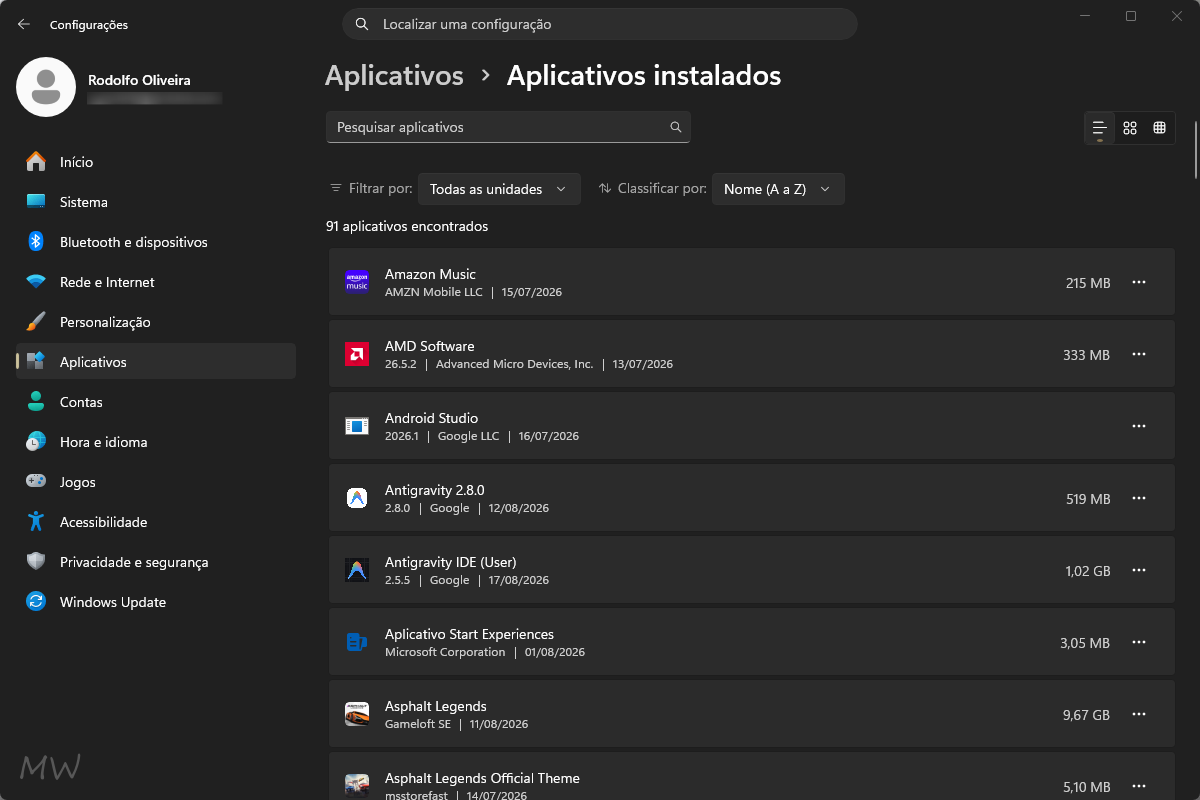
Task: Open Personalização settings
Action: coord(156,322)
